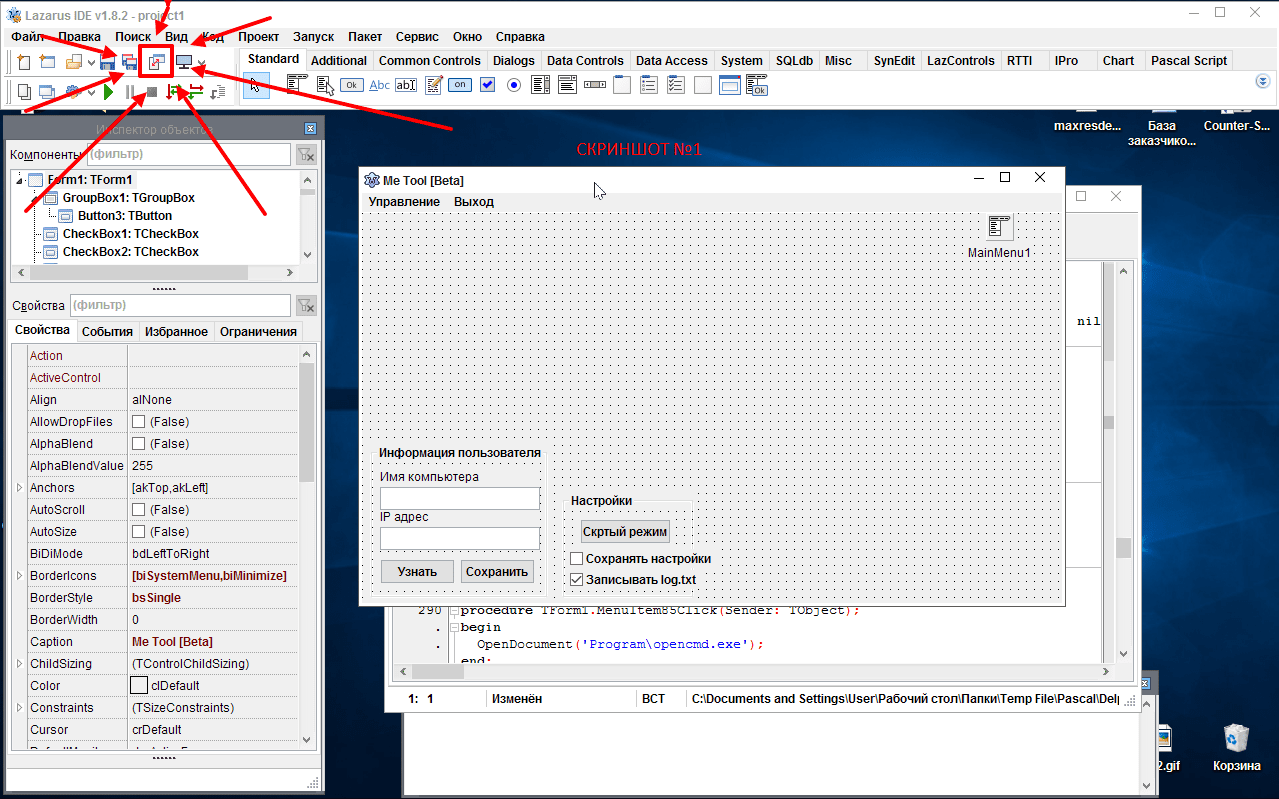Screen dimensions: 1279x799
Task: Click the monitor-shaped desktop icon
Action: [184, 62]
